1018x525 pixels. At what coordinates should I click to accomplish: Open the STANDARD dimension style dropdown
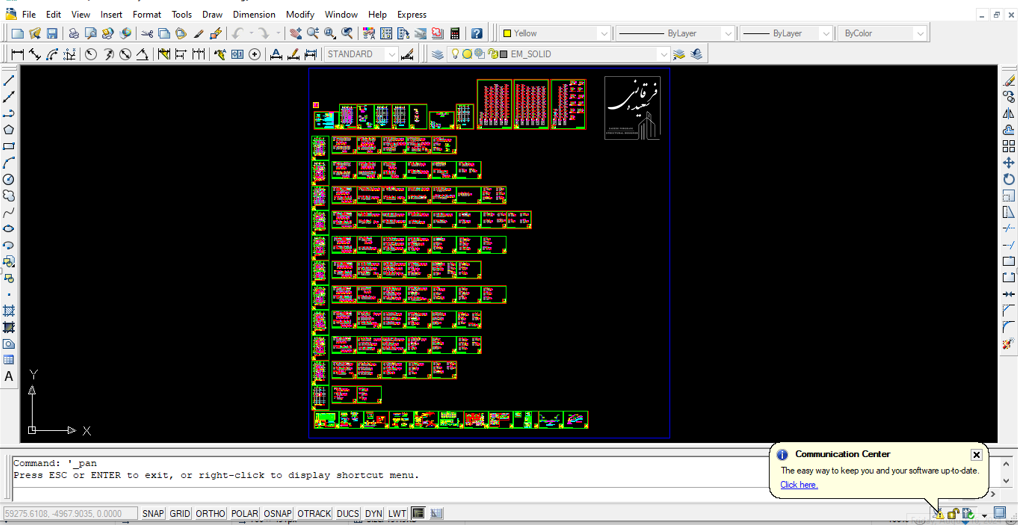391,54
